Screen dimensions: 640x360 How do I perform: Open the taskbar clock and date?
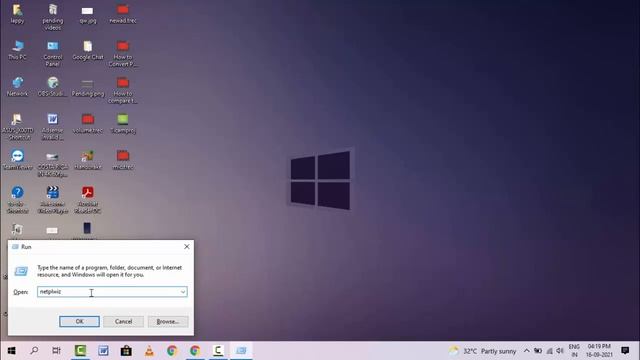click(599, 351)
